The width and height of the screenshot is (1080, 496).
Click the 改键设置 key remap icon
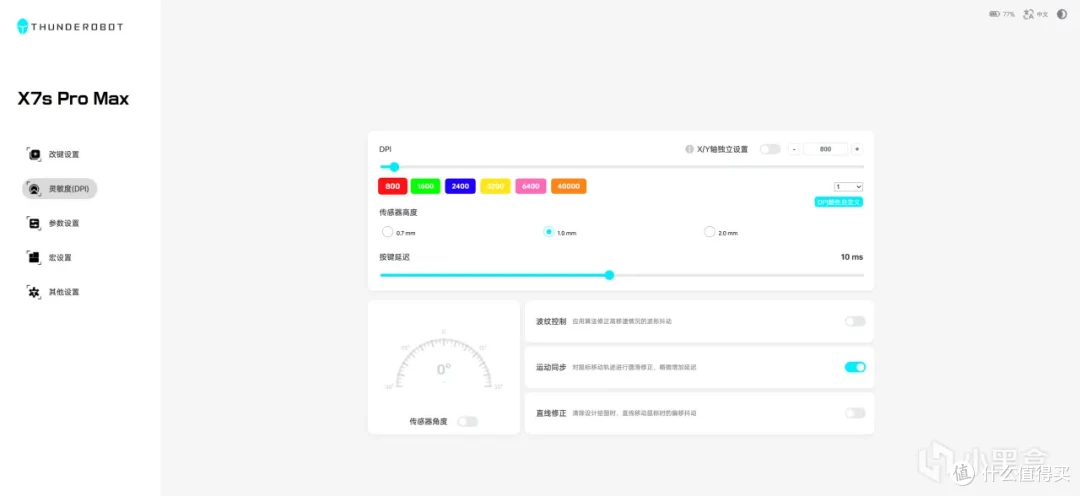point(33,154)
